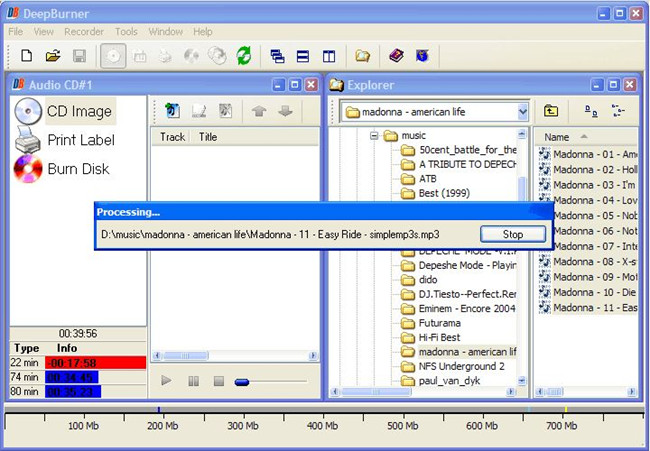Open the Print Label section

[x=64, y=140]
